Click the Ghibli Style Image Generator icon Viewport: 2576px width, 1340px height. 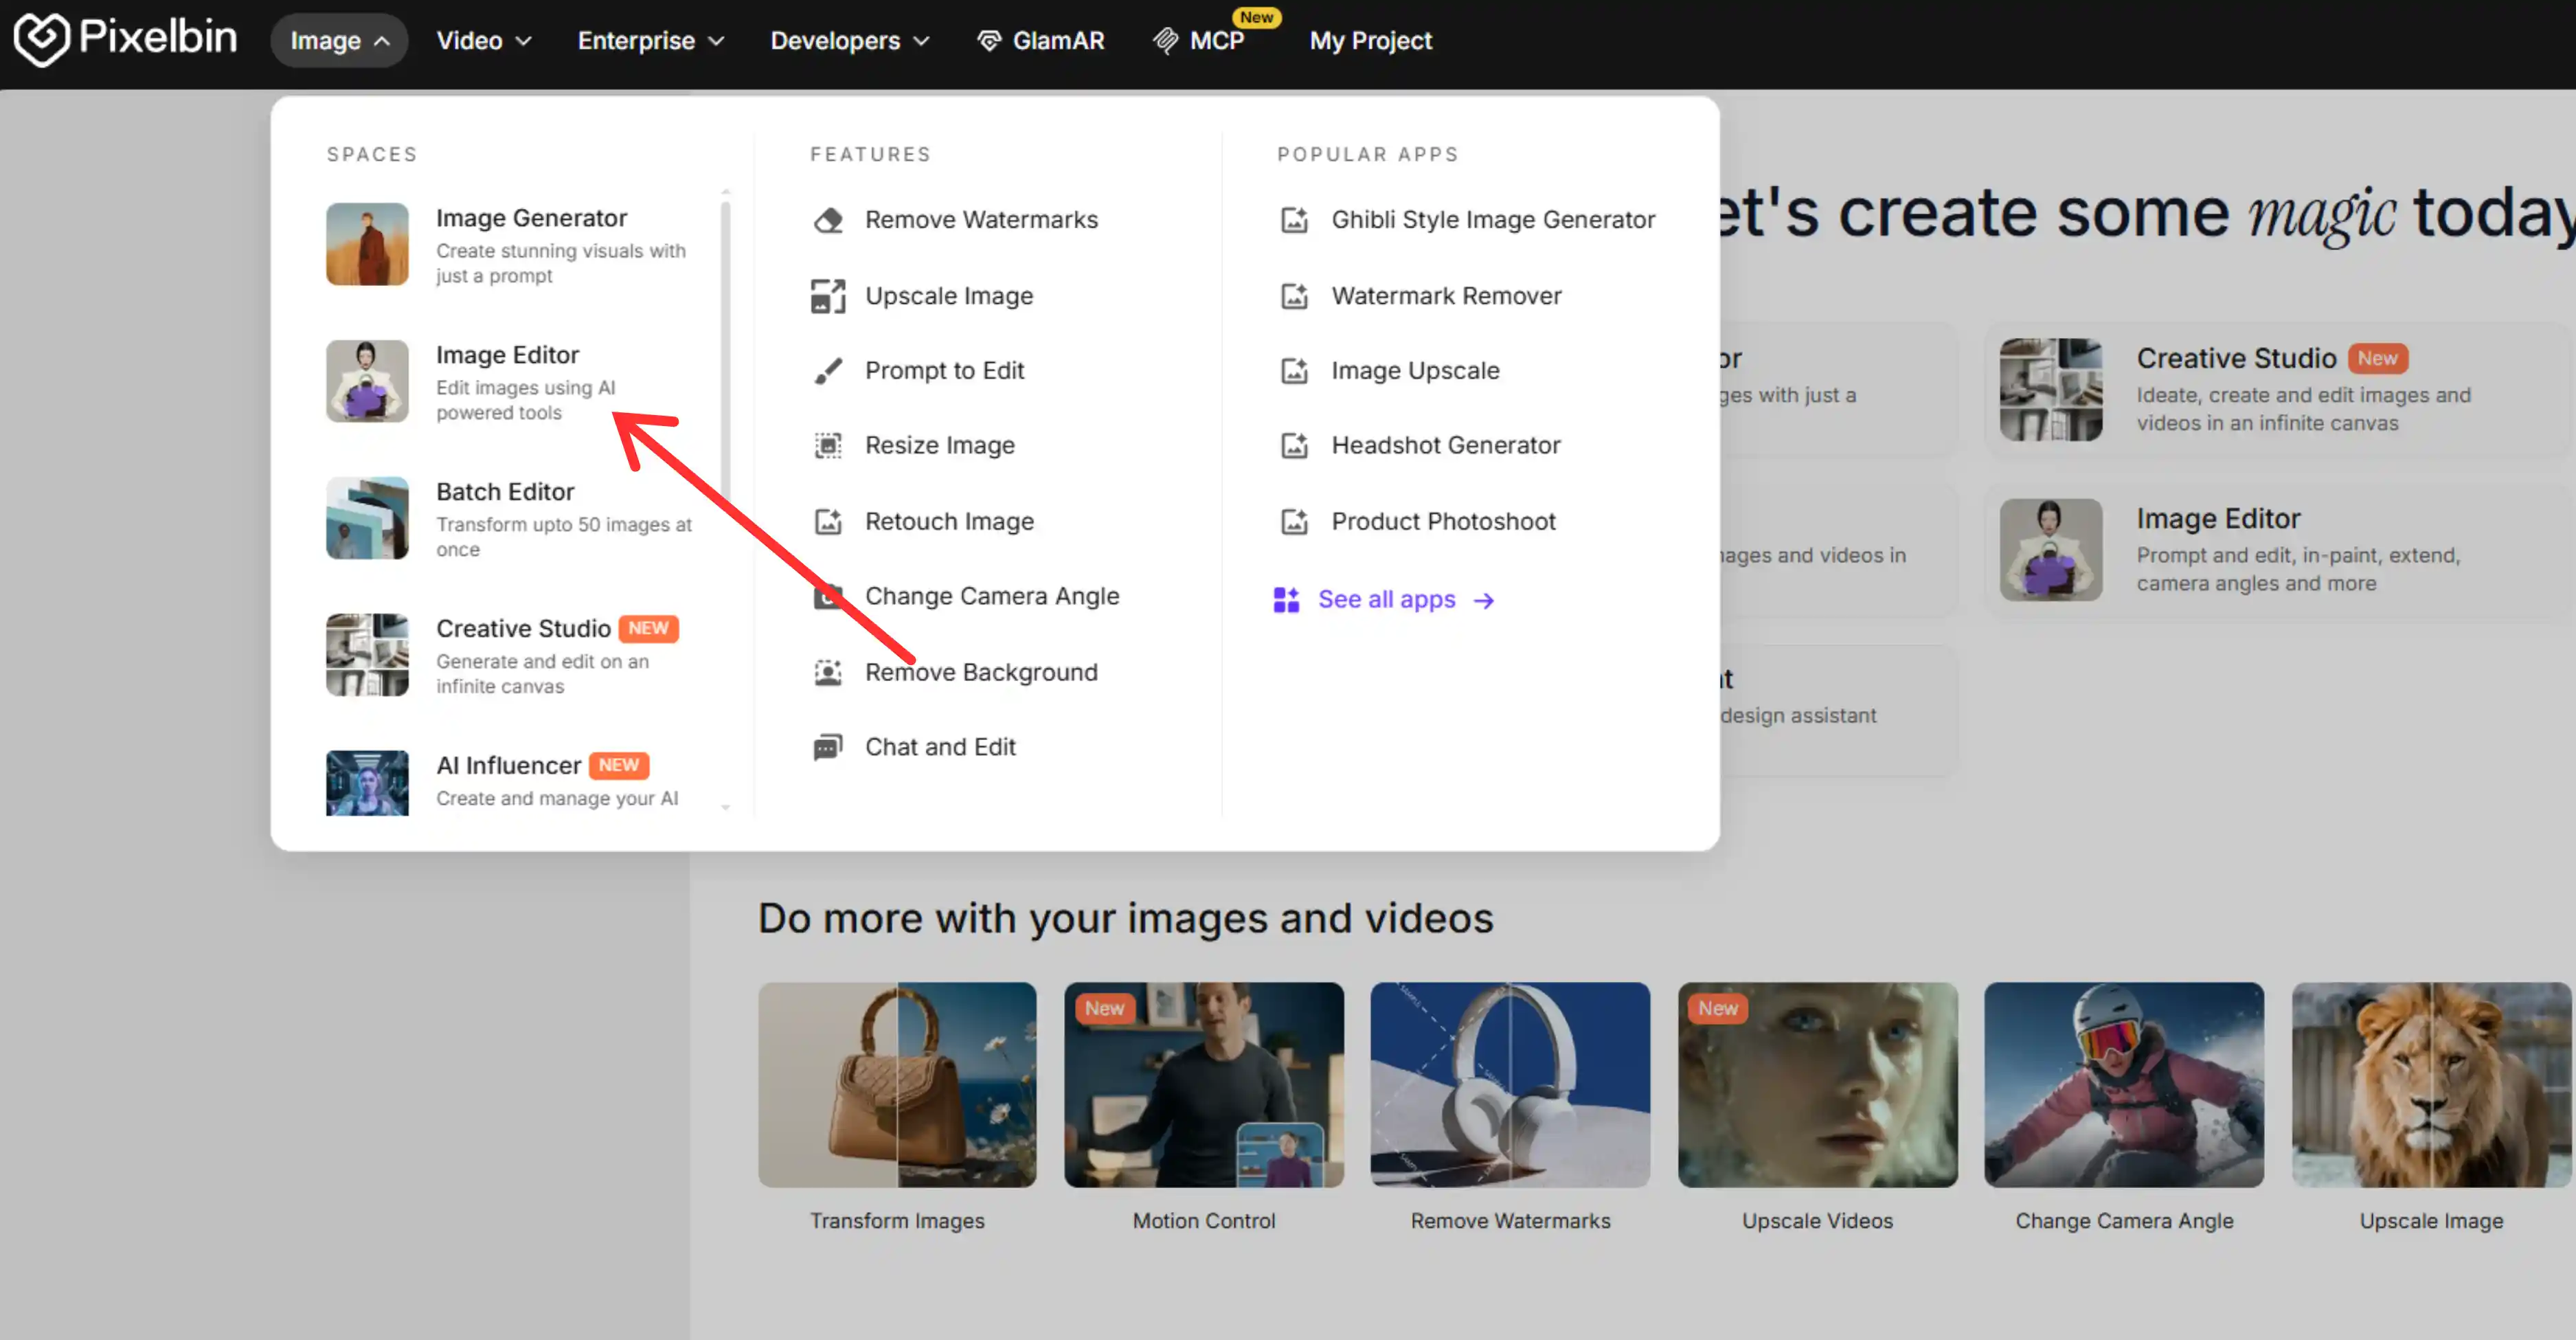[x=1295, y=220]
